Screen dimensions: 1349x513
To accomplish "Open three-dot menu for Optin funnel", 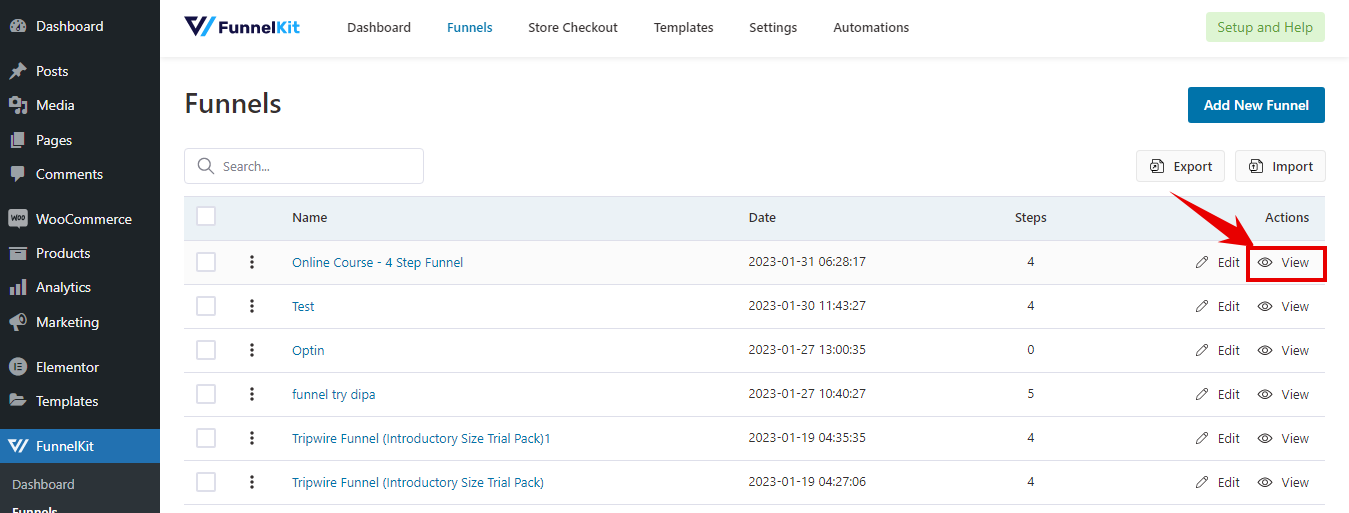I will tap(252, 350).
